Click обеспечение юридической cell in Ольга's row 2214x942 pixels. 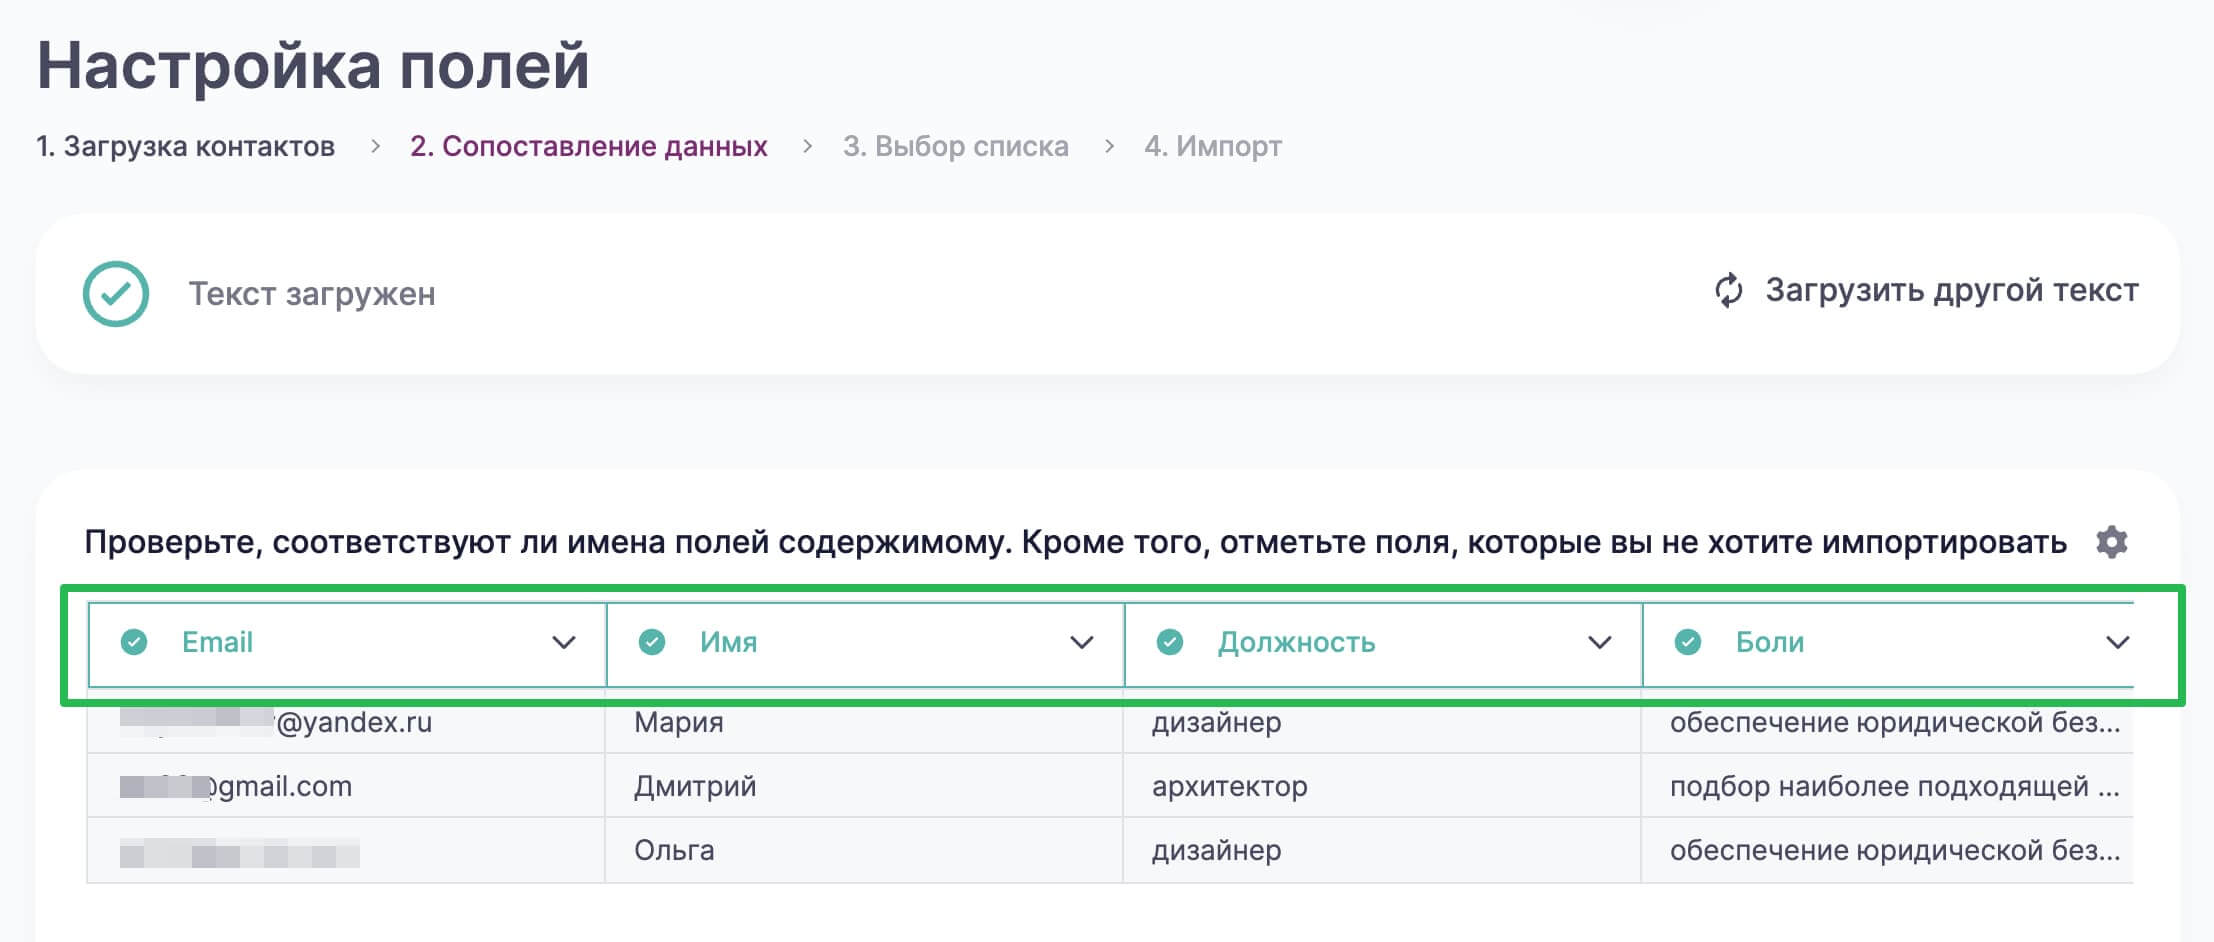1888,850
